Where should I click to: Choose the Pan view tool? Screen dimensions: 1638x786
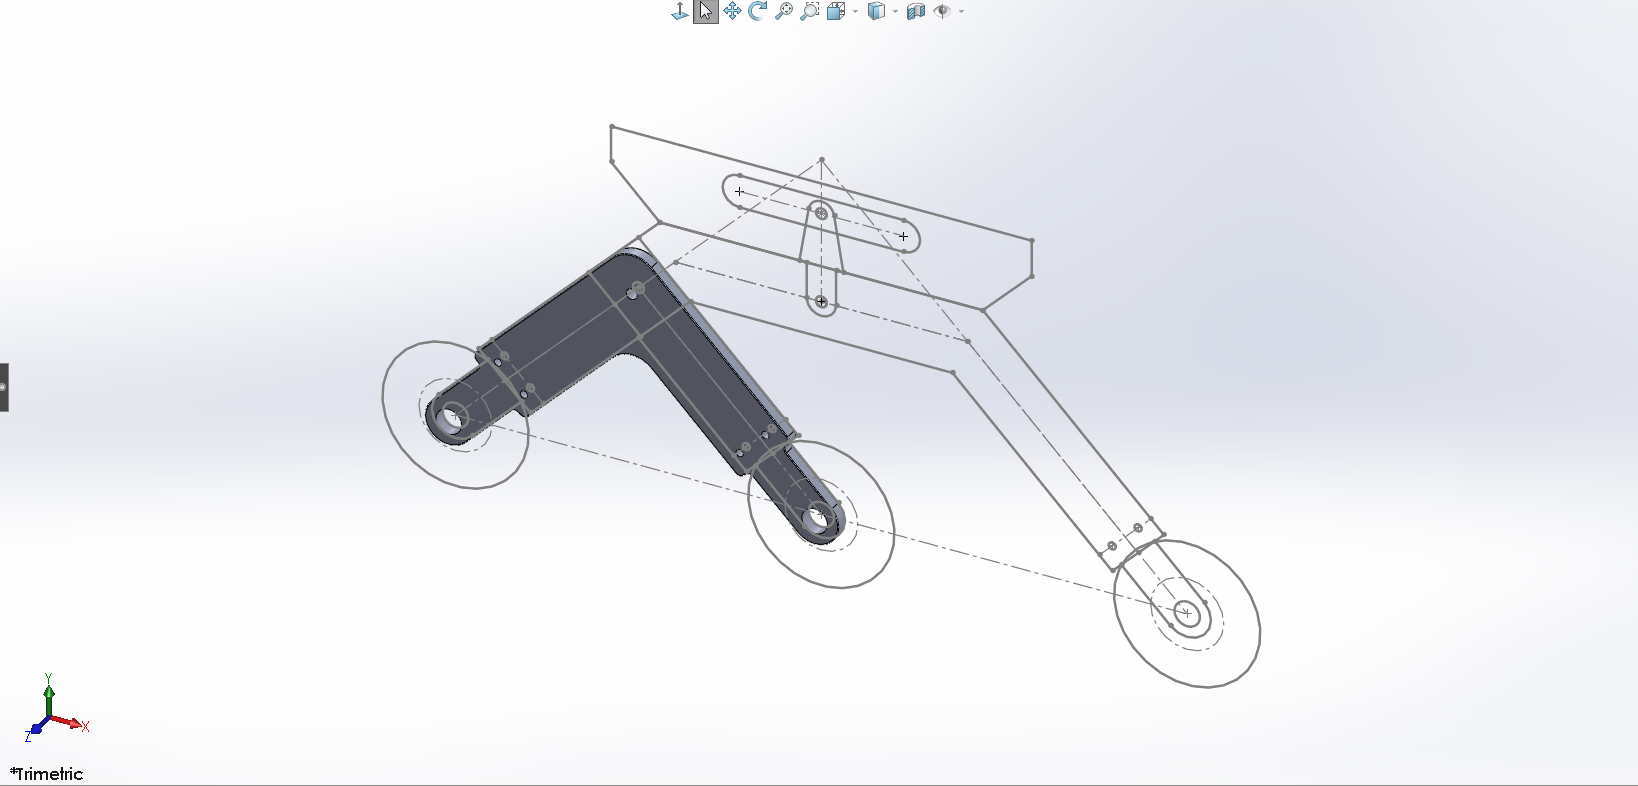[x=732, y=11]
